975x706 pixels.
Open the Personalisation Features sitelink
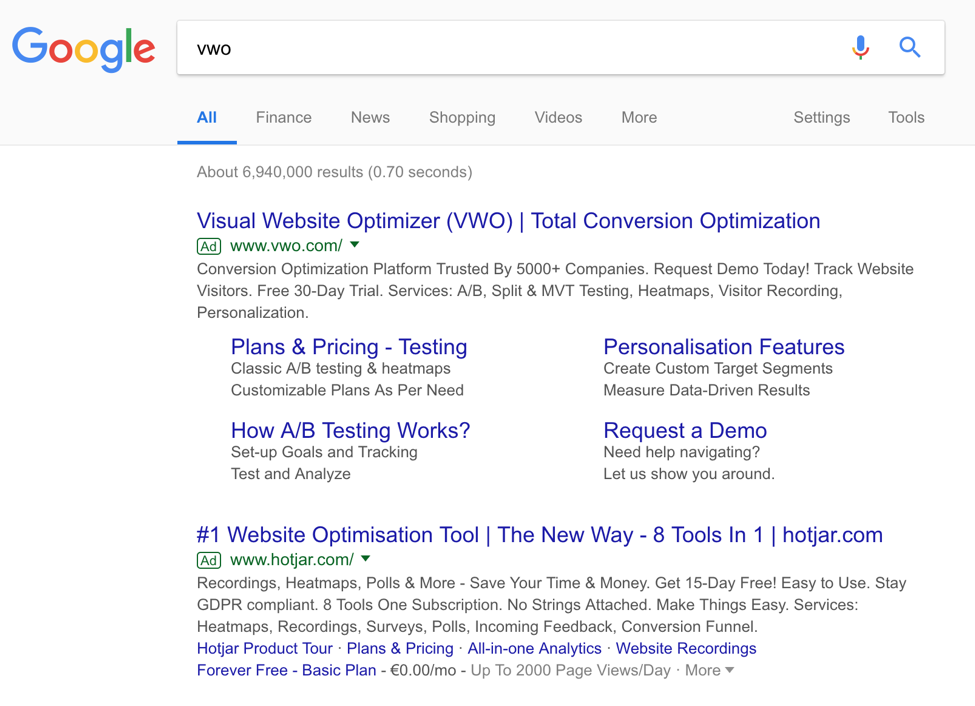coord(724,347)
